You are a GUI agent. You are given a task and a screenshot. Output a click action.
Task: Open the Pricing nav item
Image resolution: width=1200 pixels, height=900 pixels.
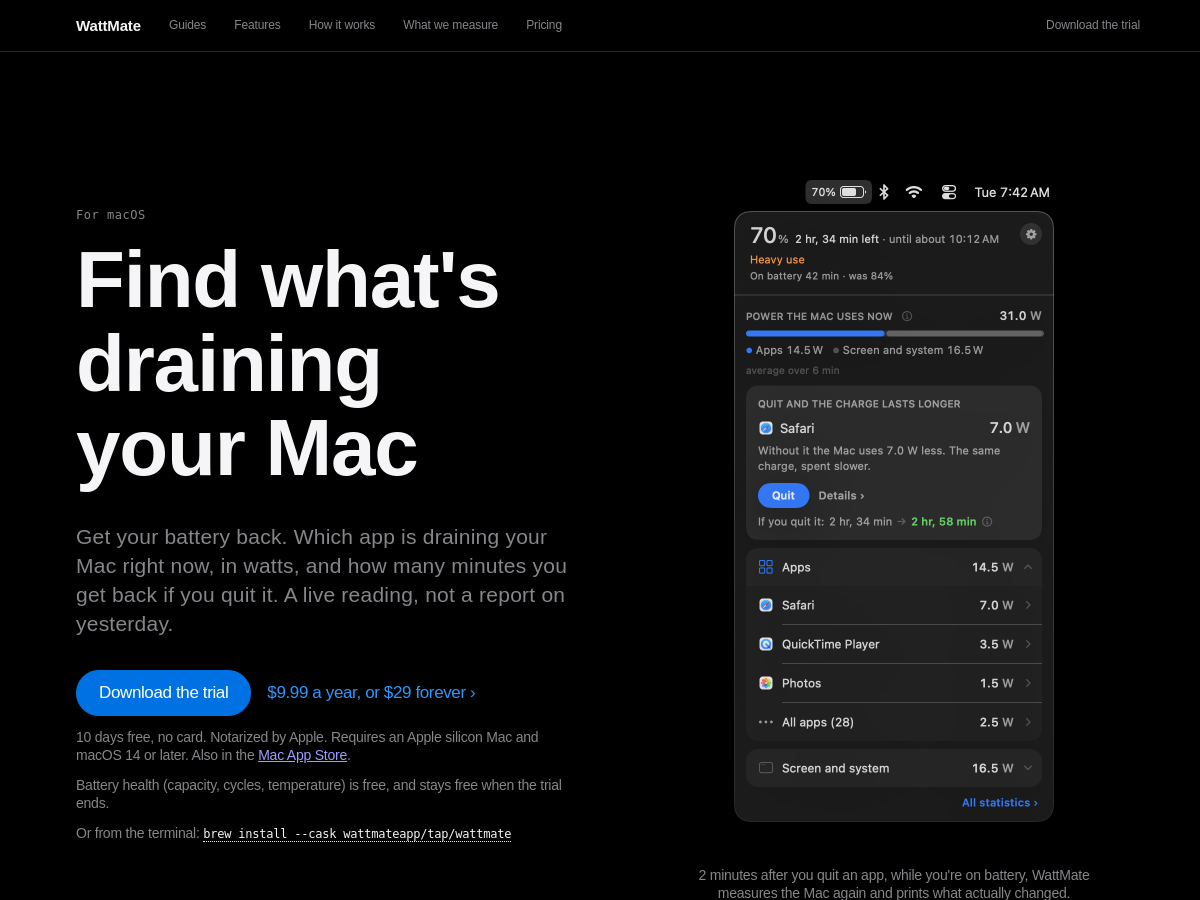coord(544,25)
